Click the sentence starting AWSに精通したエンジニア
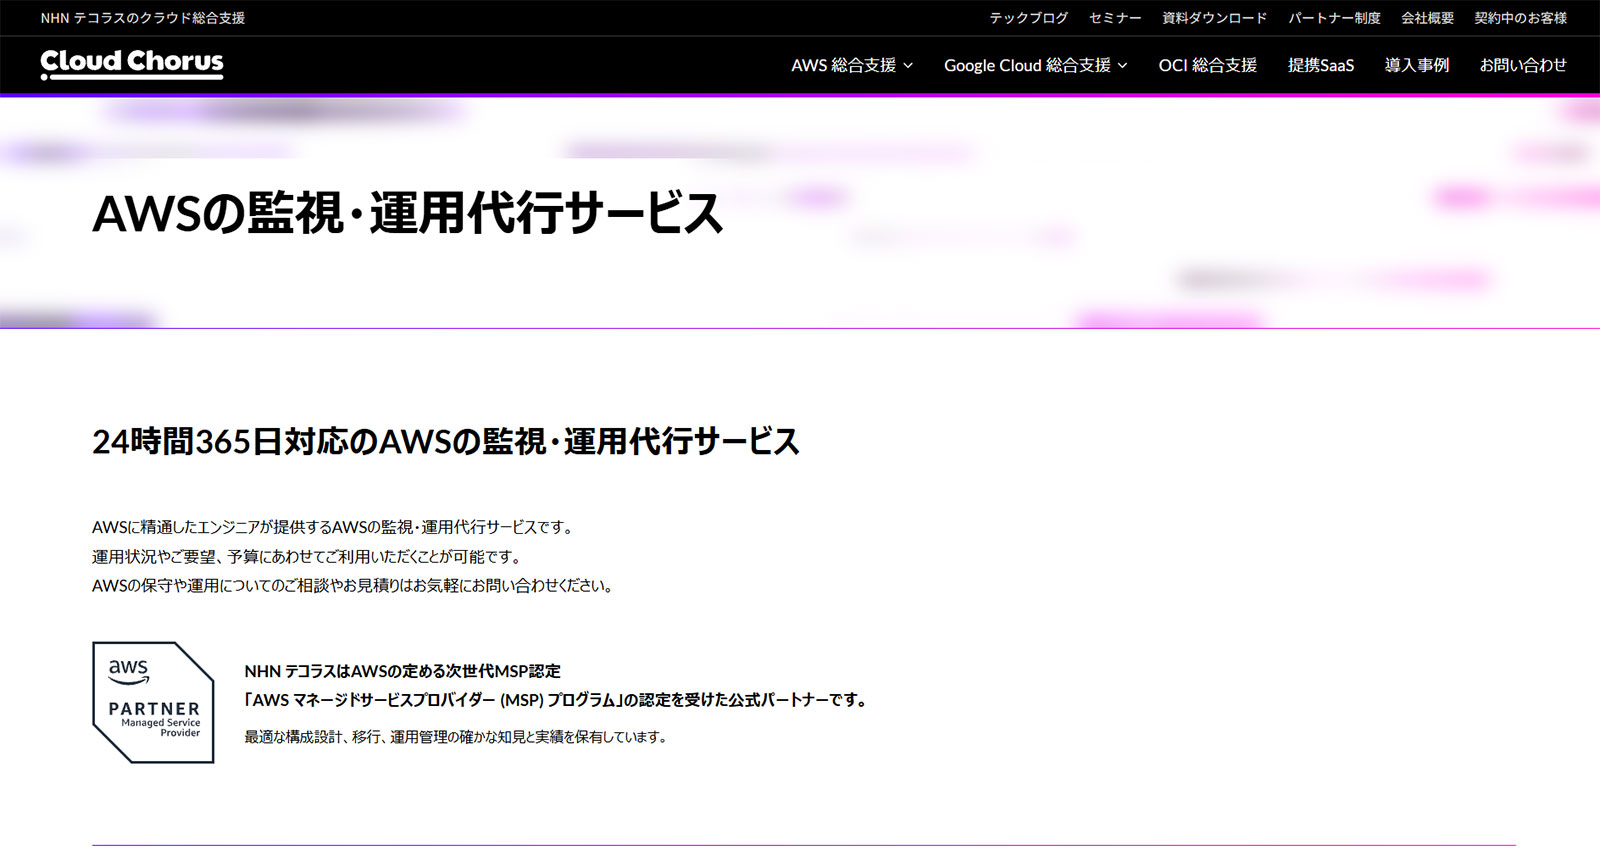Screen dimensions: 1600x853 334,527
